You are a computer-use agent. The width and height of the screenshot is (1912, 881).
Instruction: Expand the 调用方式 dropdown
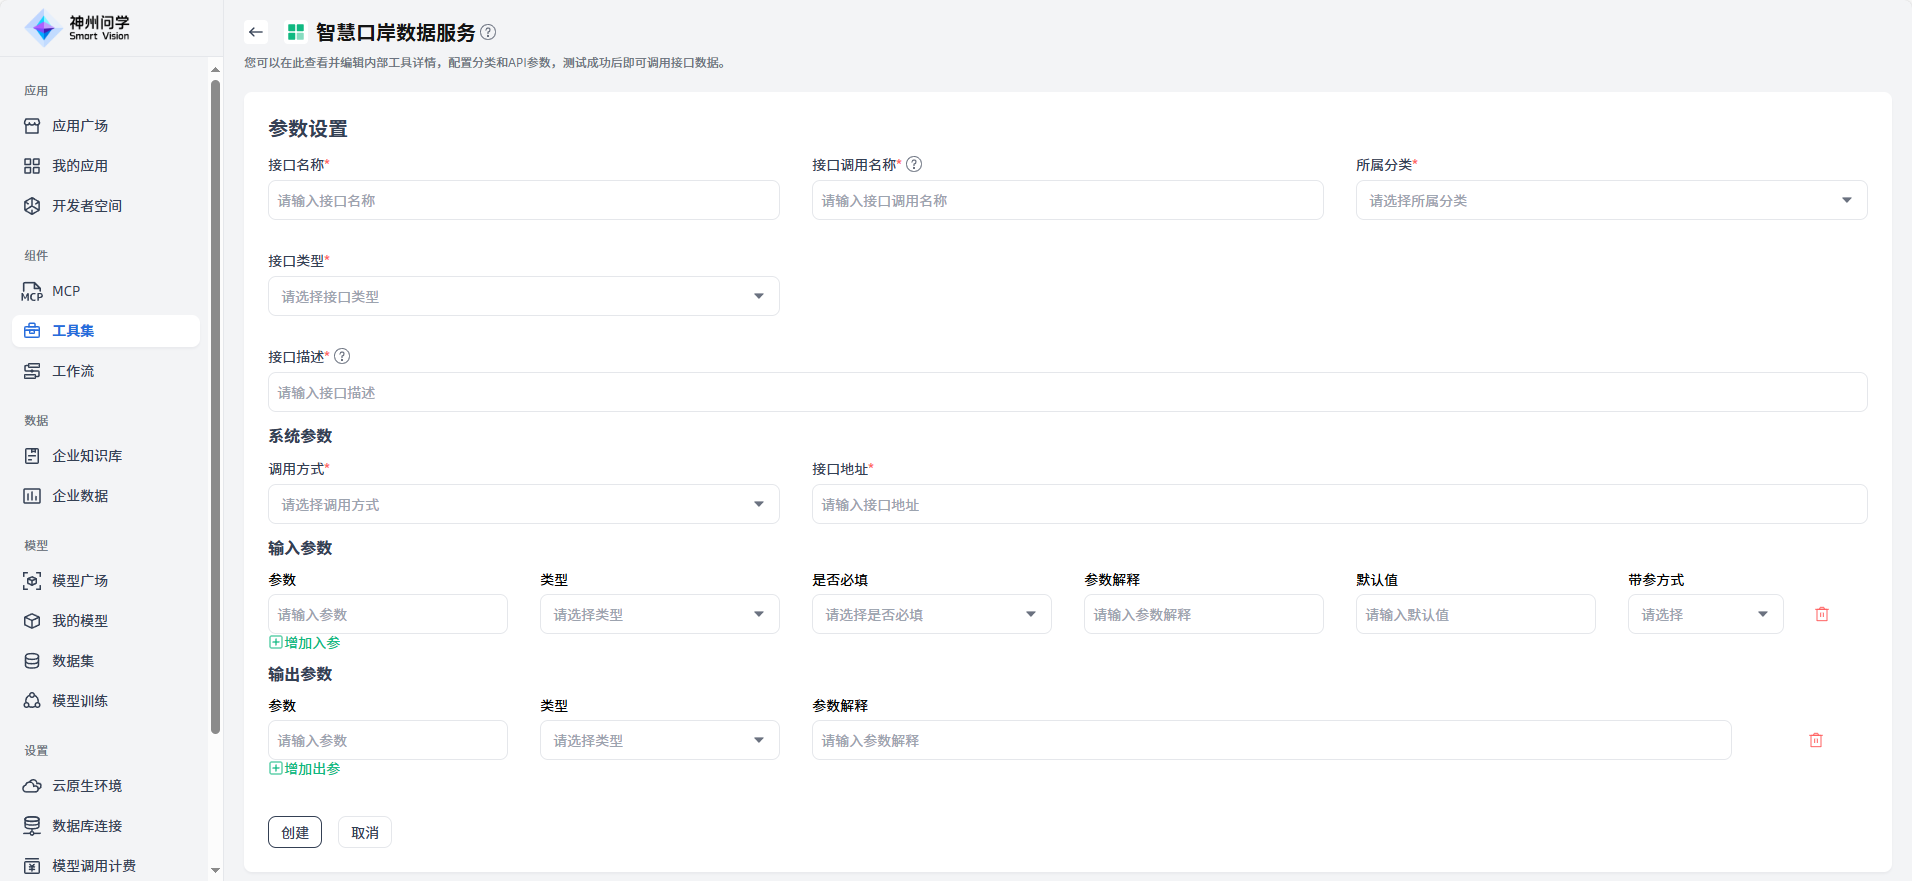point(523,504)
